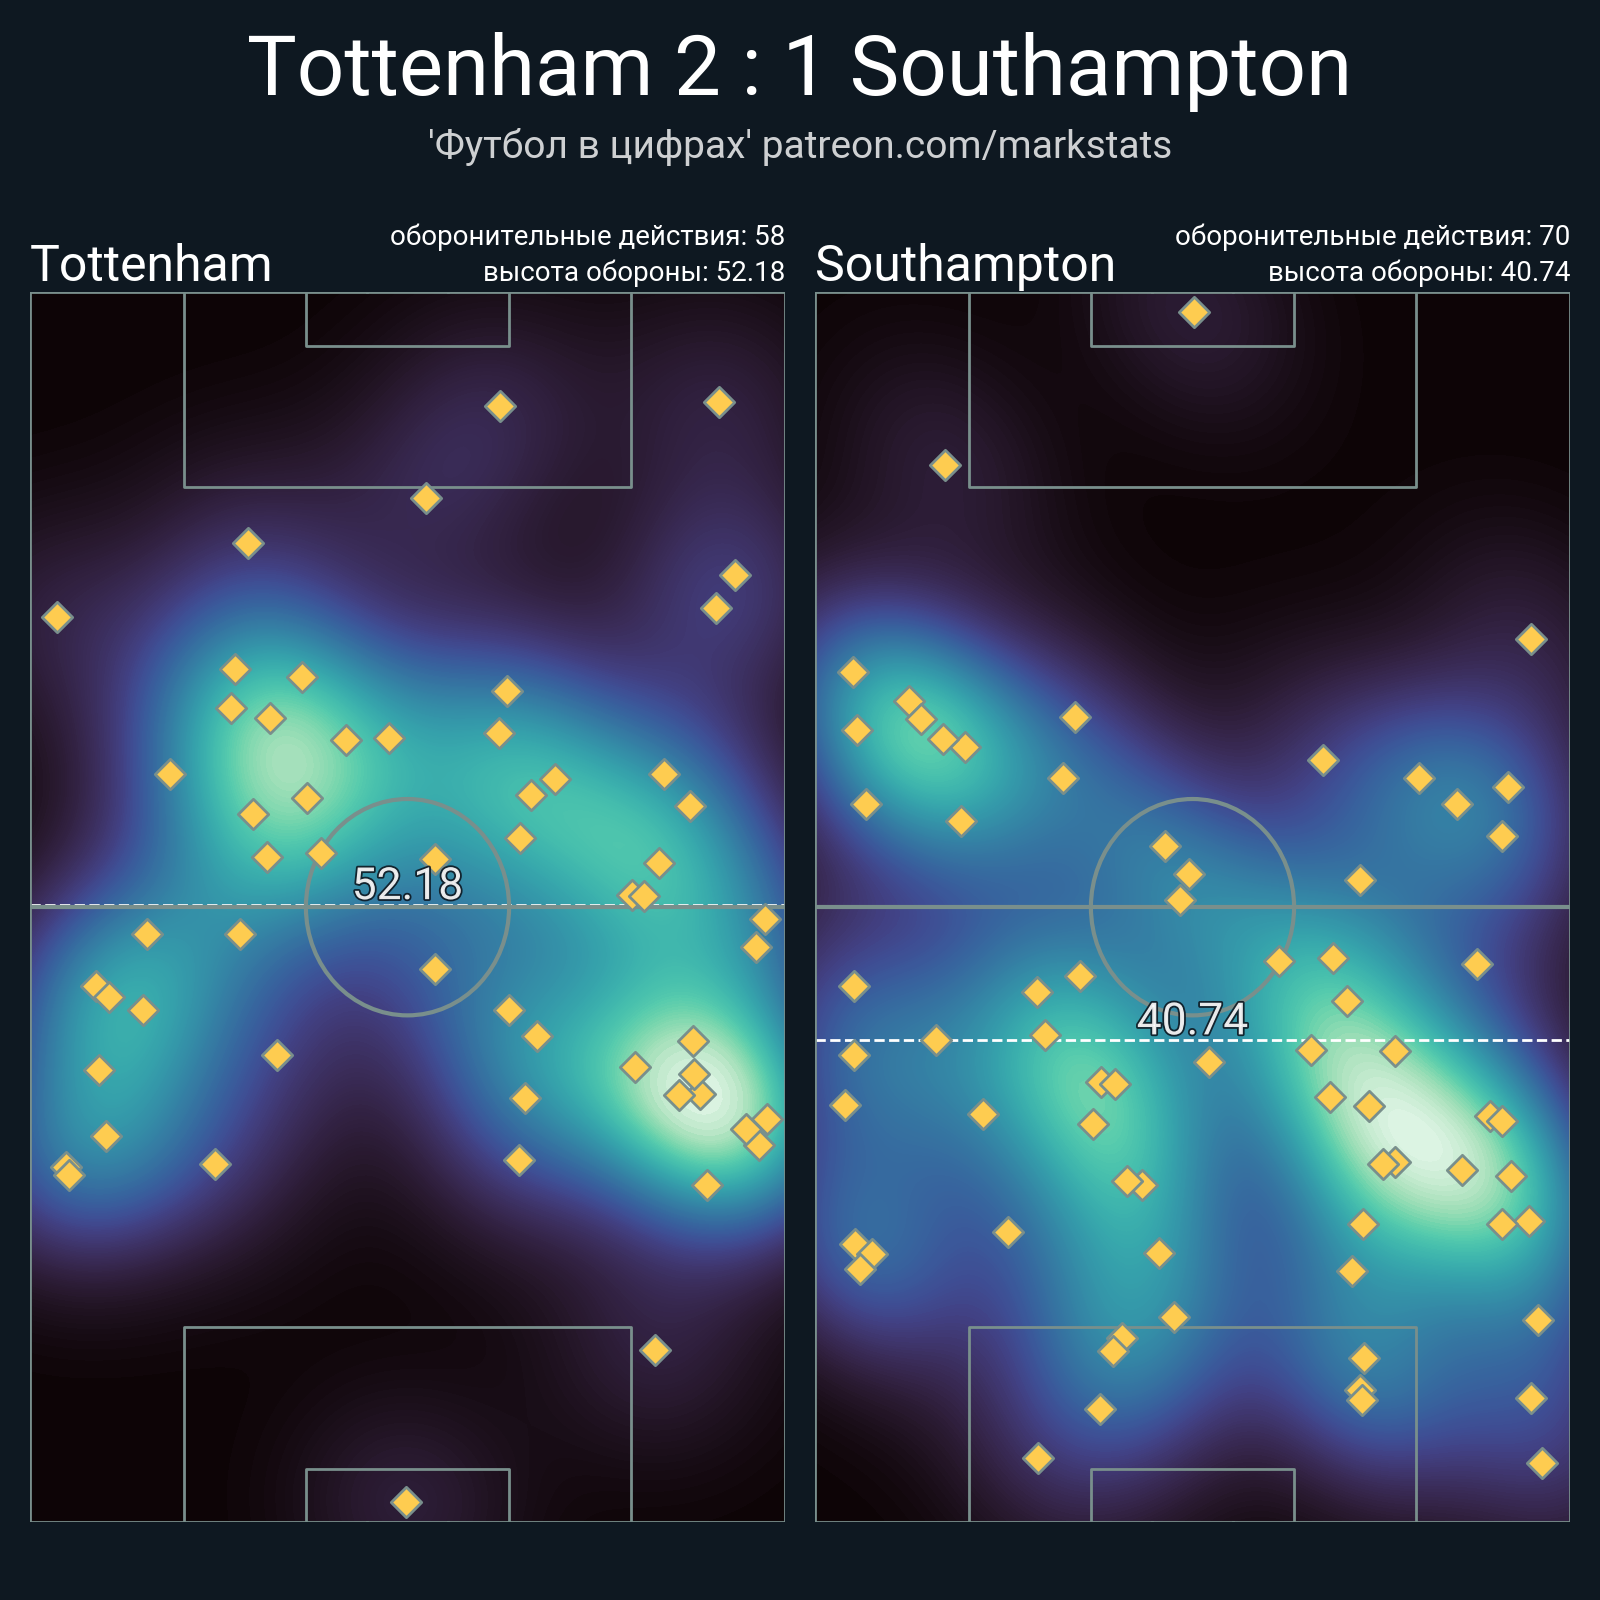The image size is (1600, 1600).
Task: Click Tottenham's 'оборонительные действия: 58' stat
Action: [587, 236]
